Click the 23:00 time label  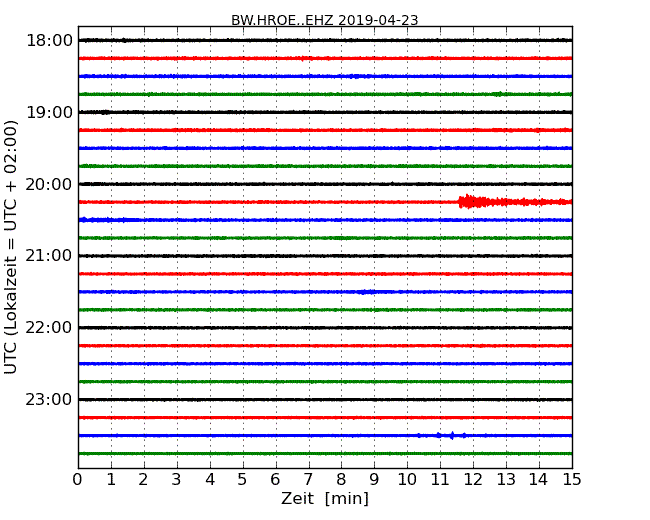tap(49, 399)
